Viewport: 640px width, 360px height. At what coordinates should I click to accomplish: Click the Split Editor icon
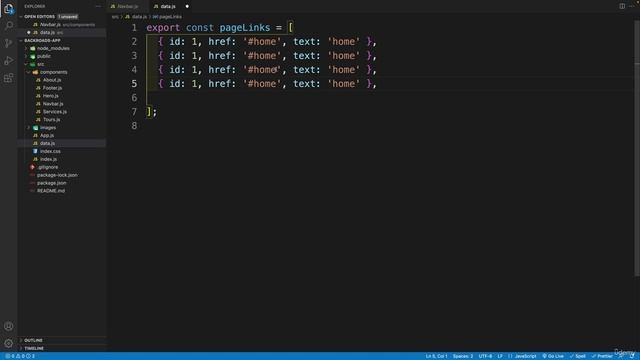click(622, 6)
